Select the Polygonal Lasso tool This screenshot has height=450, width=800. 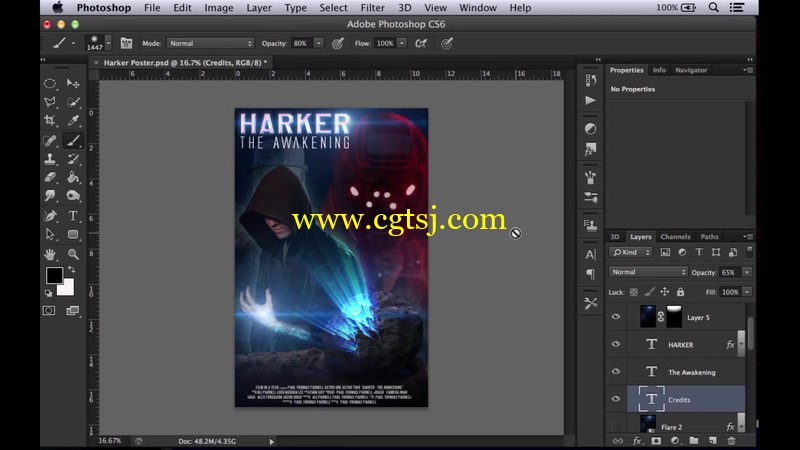50,102
